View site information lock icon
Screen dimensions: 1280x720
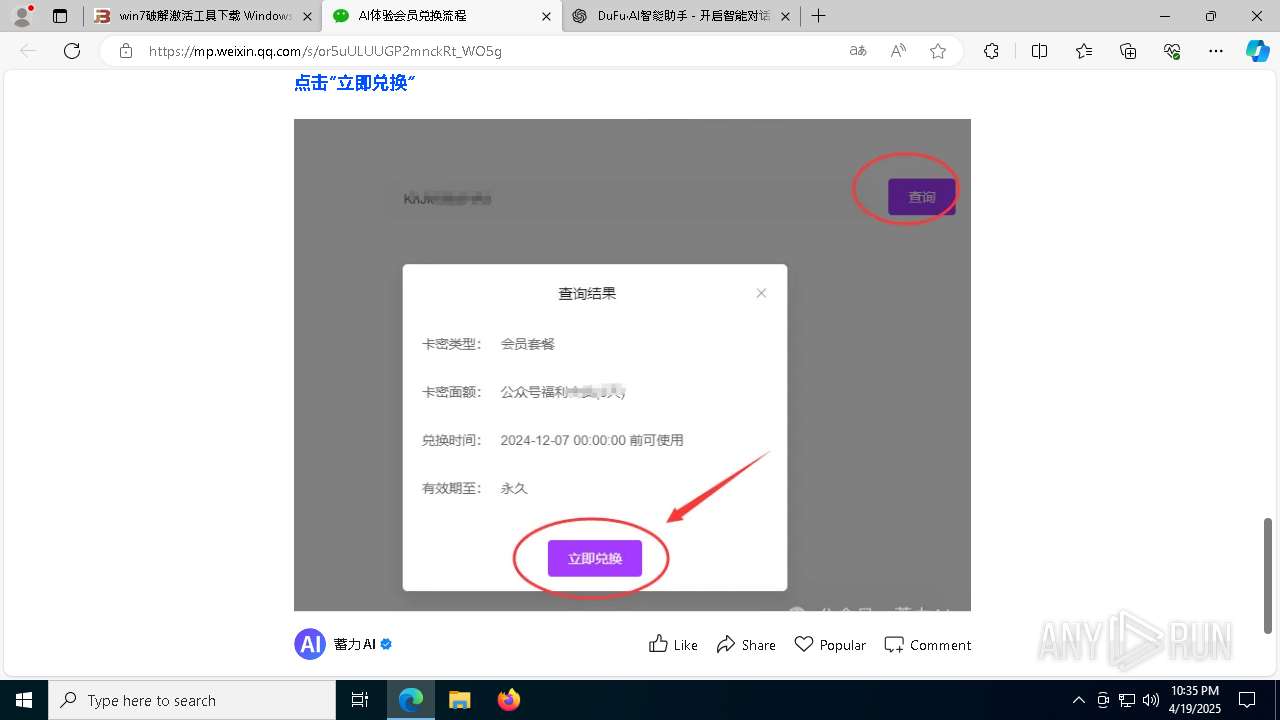pyautogui.click(x=126, y=51)
